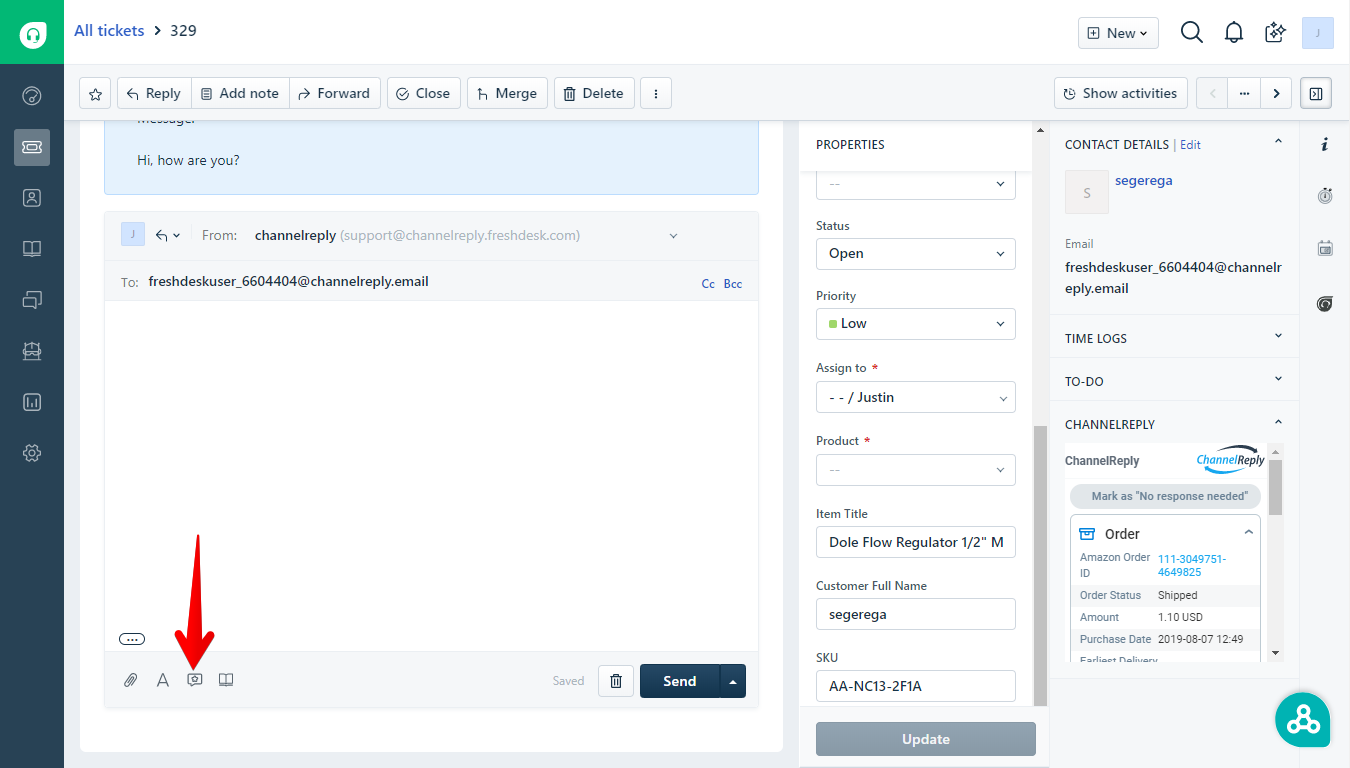Screen dimensions: 1350x768
Task: Open the Solutions book sidebar icon
Action: click(x=32, y=249)
